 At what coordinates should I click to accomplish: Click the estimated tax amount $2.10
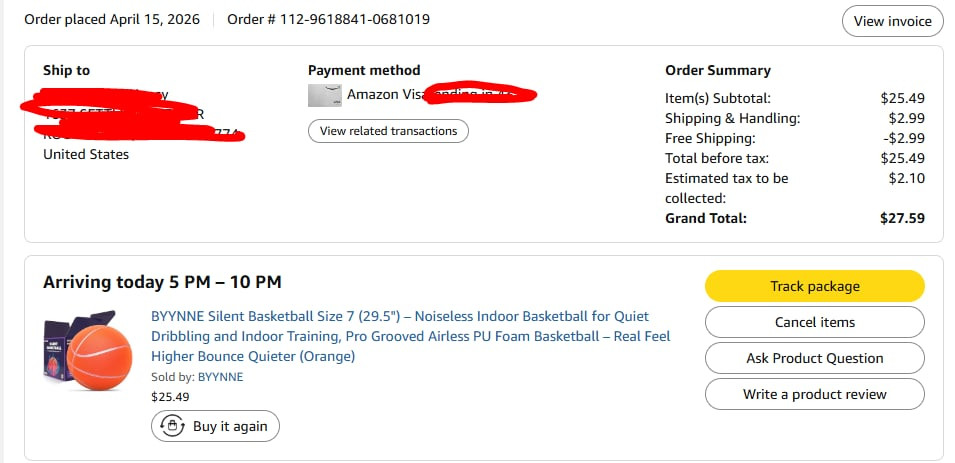click(908, 178)
